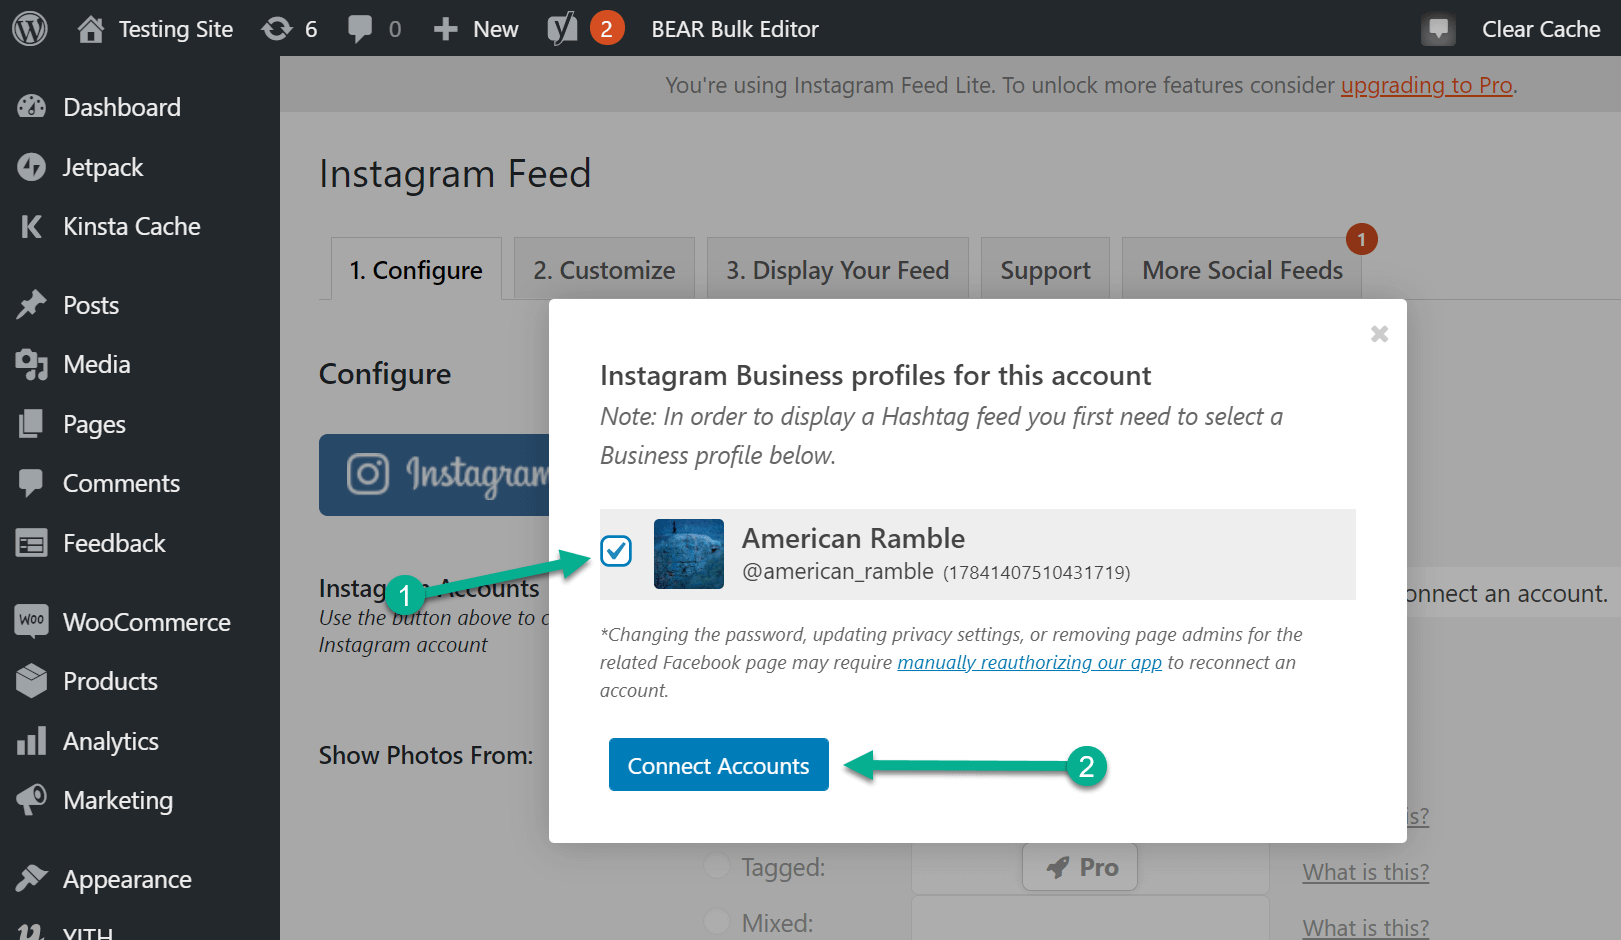Viewport: 1621px width, 940px height.
Task: Click the manually reauthorizing our app link
Action: [1030, 662]
